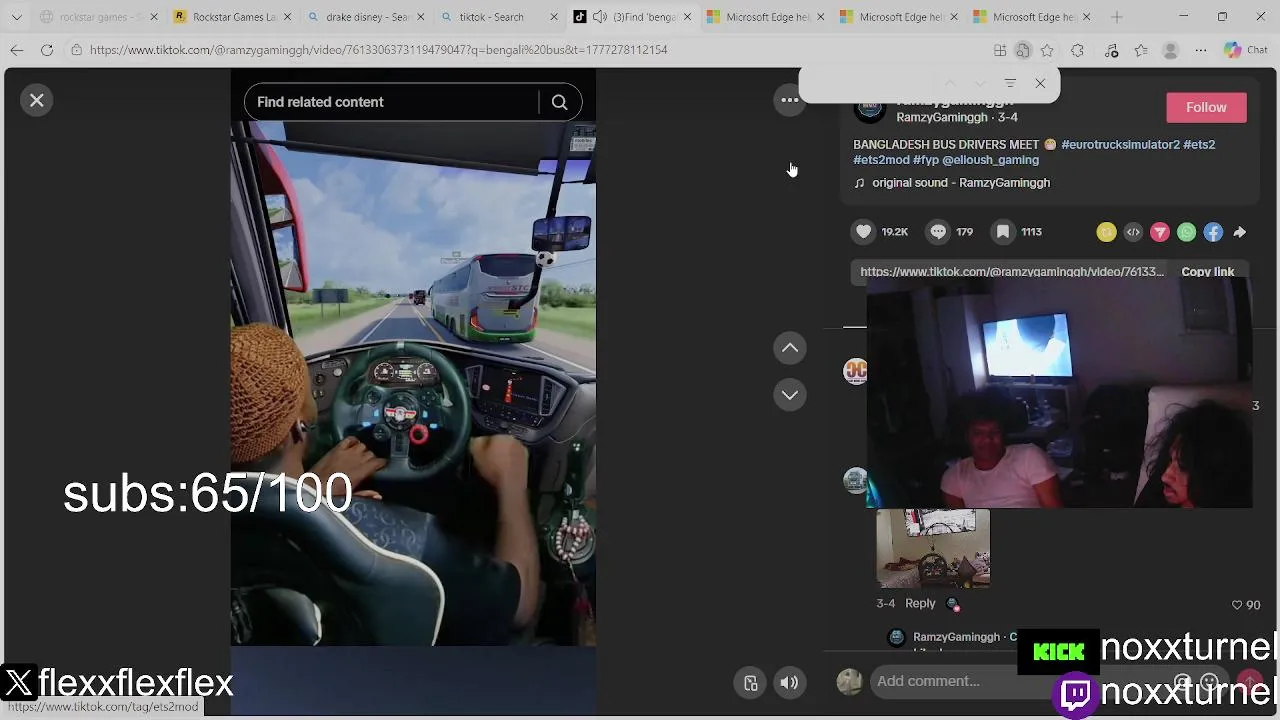Mute the TikTok tab via its speaker icon
Viewport: 1280px width, 720px height.
click(x=599, y=17)
